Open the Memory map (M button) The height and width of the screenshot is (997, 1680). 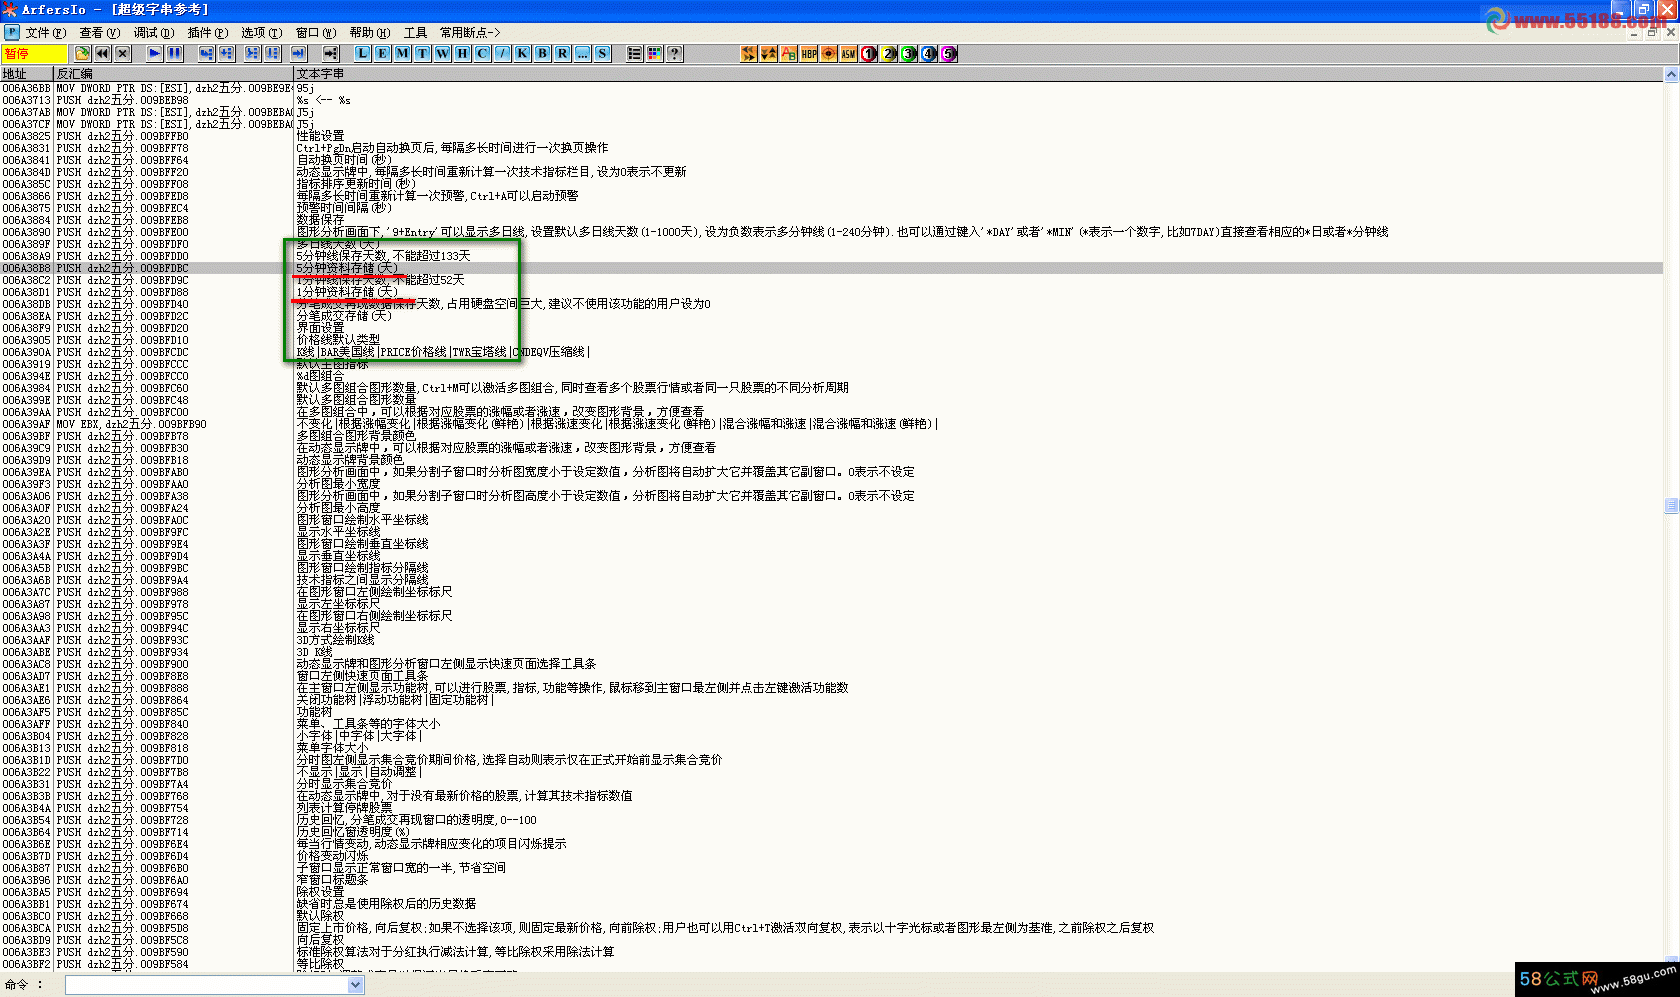402,54
